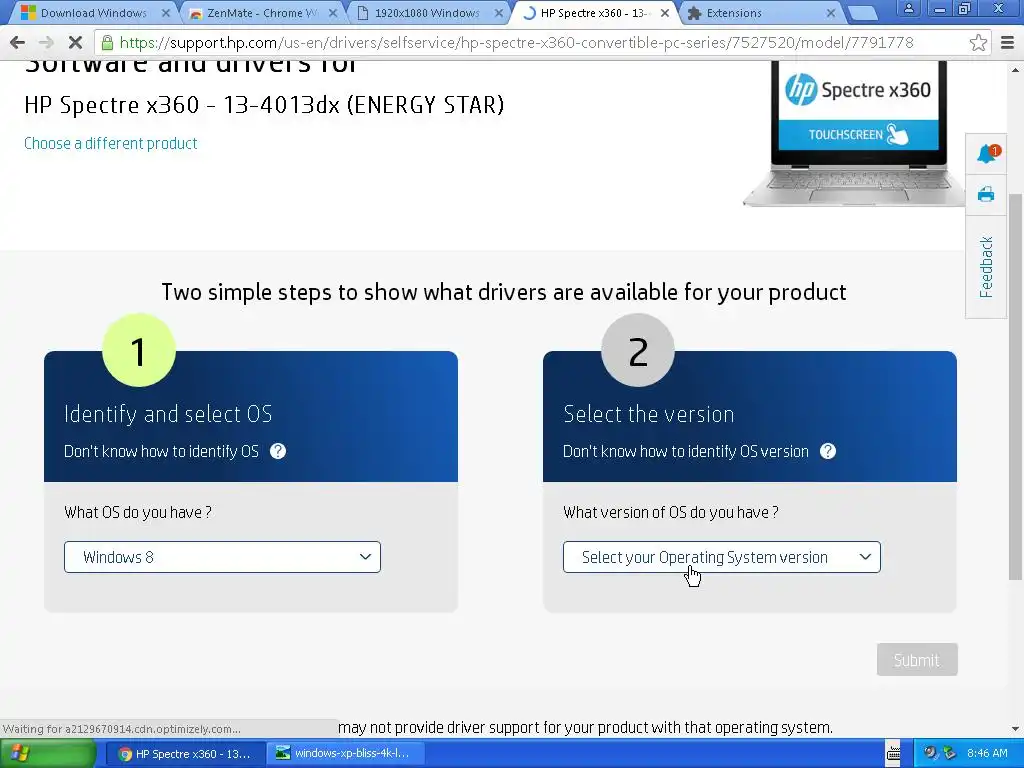Click the browser forward arrow

(x=46, y=43)
